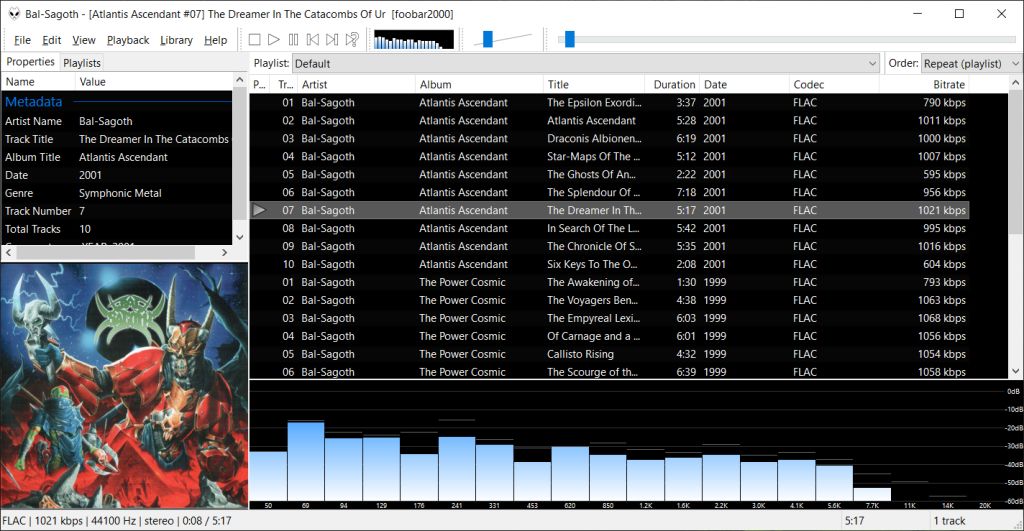Click the spectrum analyzer visualization panel

[x=636, y=445]
